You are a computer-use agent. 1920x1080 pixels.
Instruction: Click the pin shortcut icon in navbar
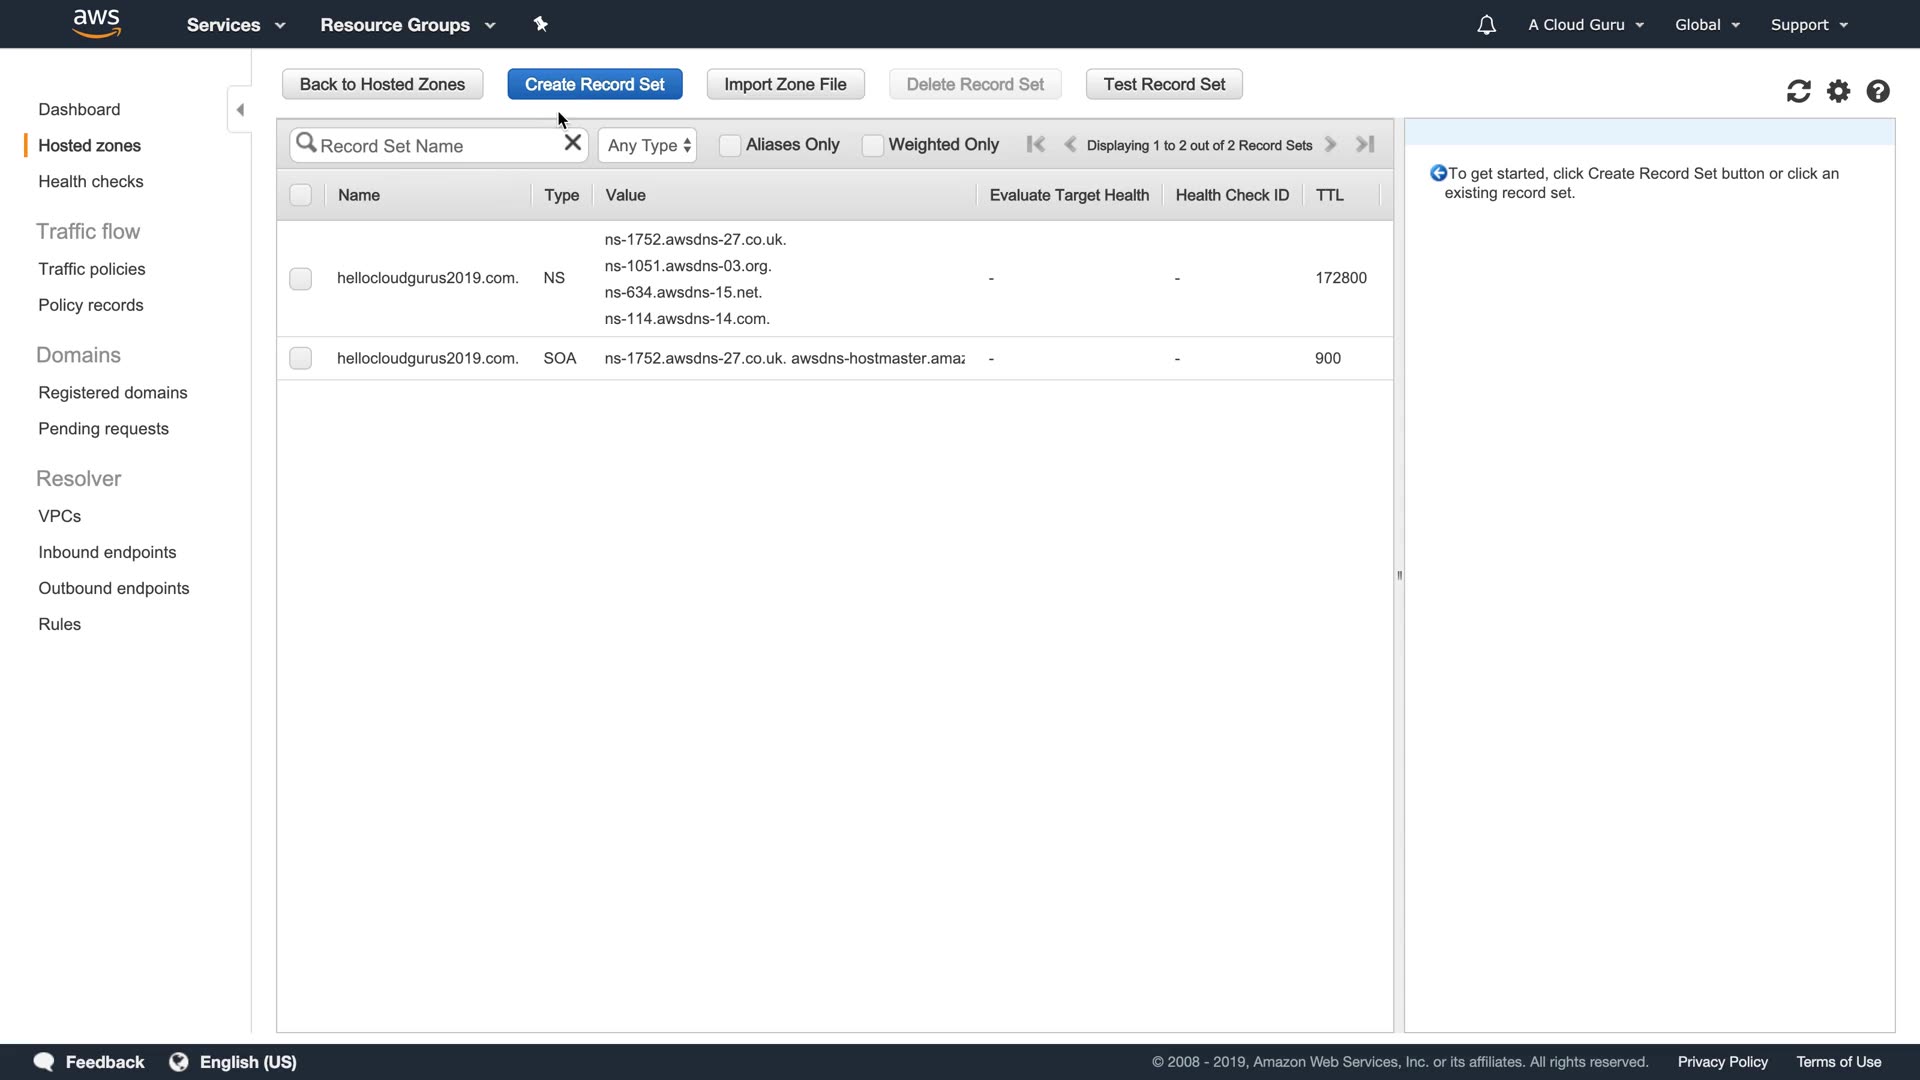(x=541, y=24)
